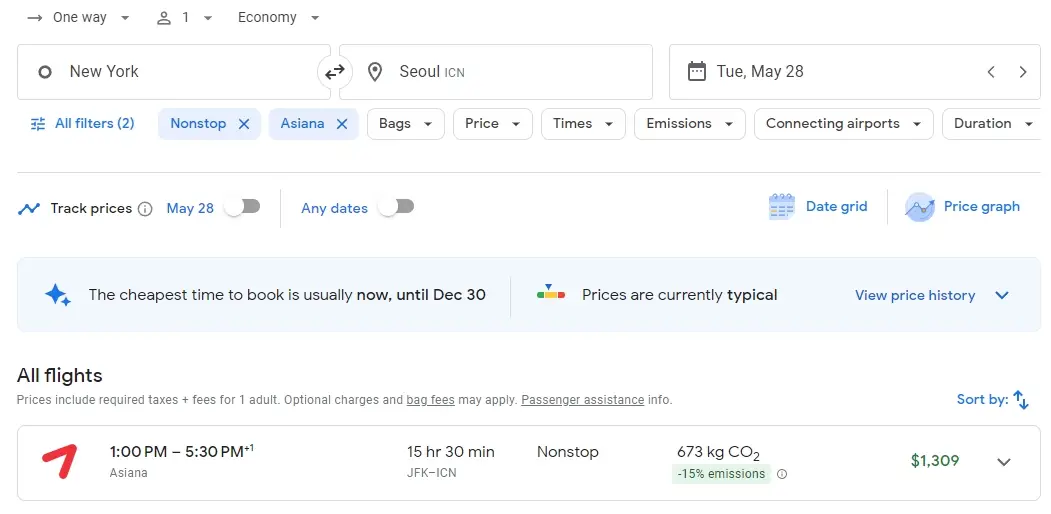The image size is (1051, 514).
Task: Remove the Asiana filter chip
Action: [x=341, y=124]
